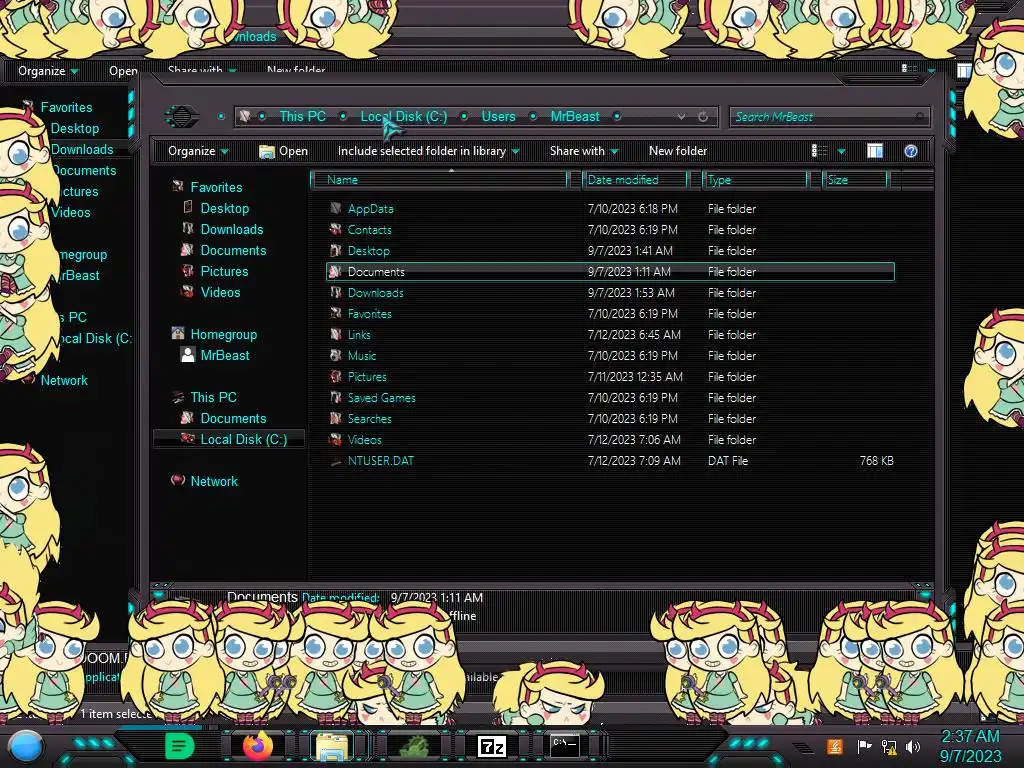1024x768 pixels.
Task: Select Network in the back window sidebar
Action: coord(64,380)
